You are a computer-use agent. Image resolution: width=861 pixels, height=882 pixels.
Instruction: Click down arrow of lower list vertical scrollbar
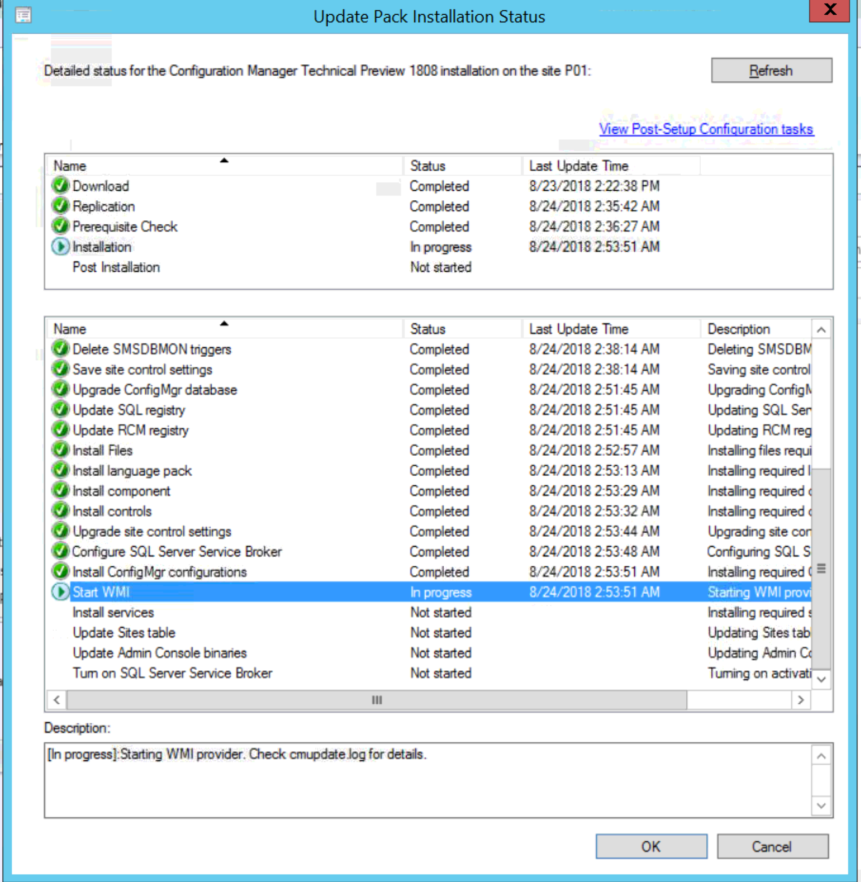[821, 680]
